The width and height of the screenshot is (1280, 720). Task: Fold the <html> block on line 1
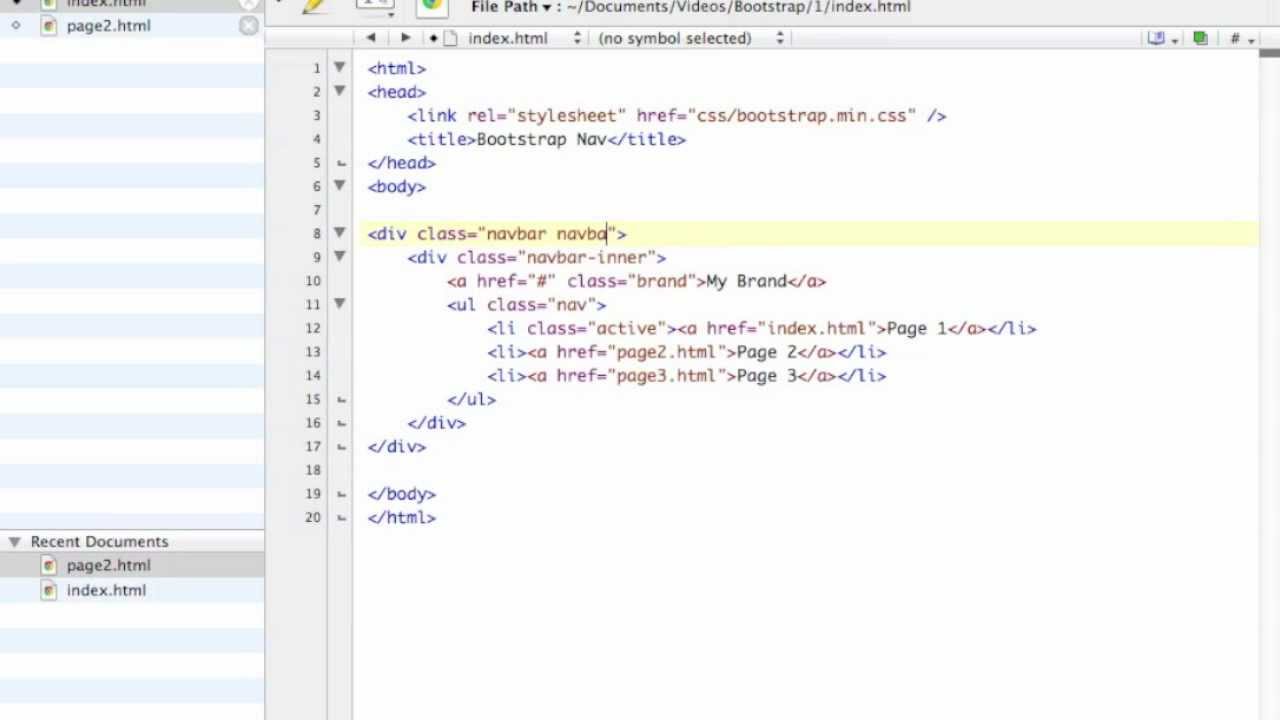click(340, 68)
